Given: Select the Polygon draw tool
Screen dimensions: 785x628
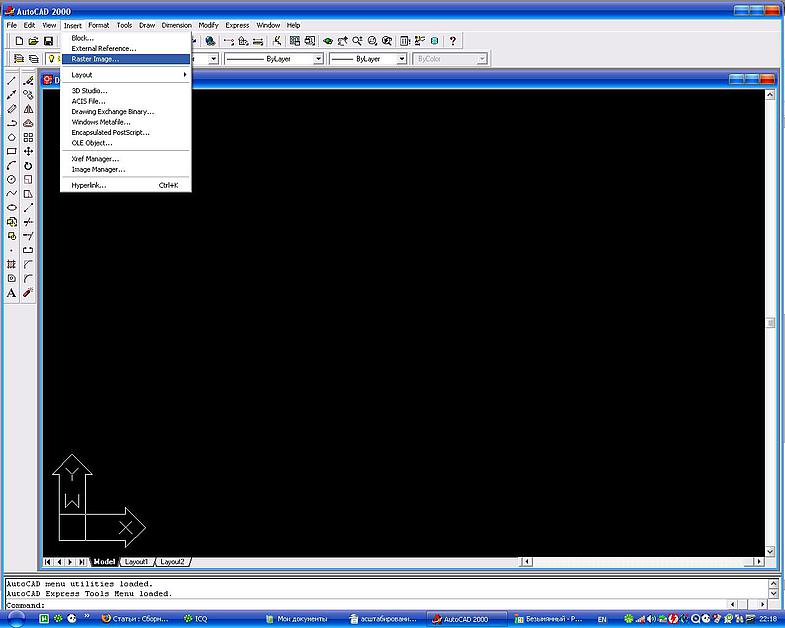Looking at the screenshot, I should coord(12,137).
